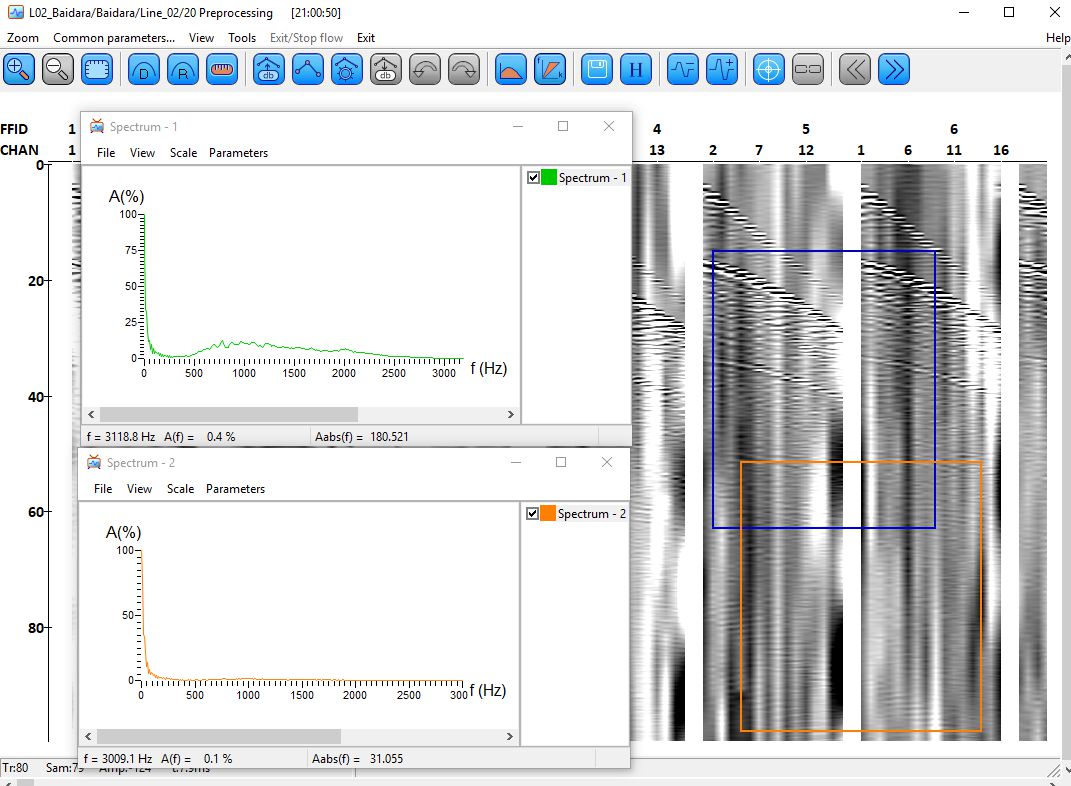Click Spectrum - 1 scrollbar right arrow

(x=510, y=415)
